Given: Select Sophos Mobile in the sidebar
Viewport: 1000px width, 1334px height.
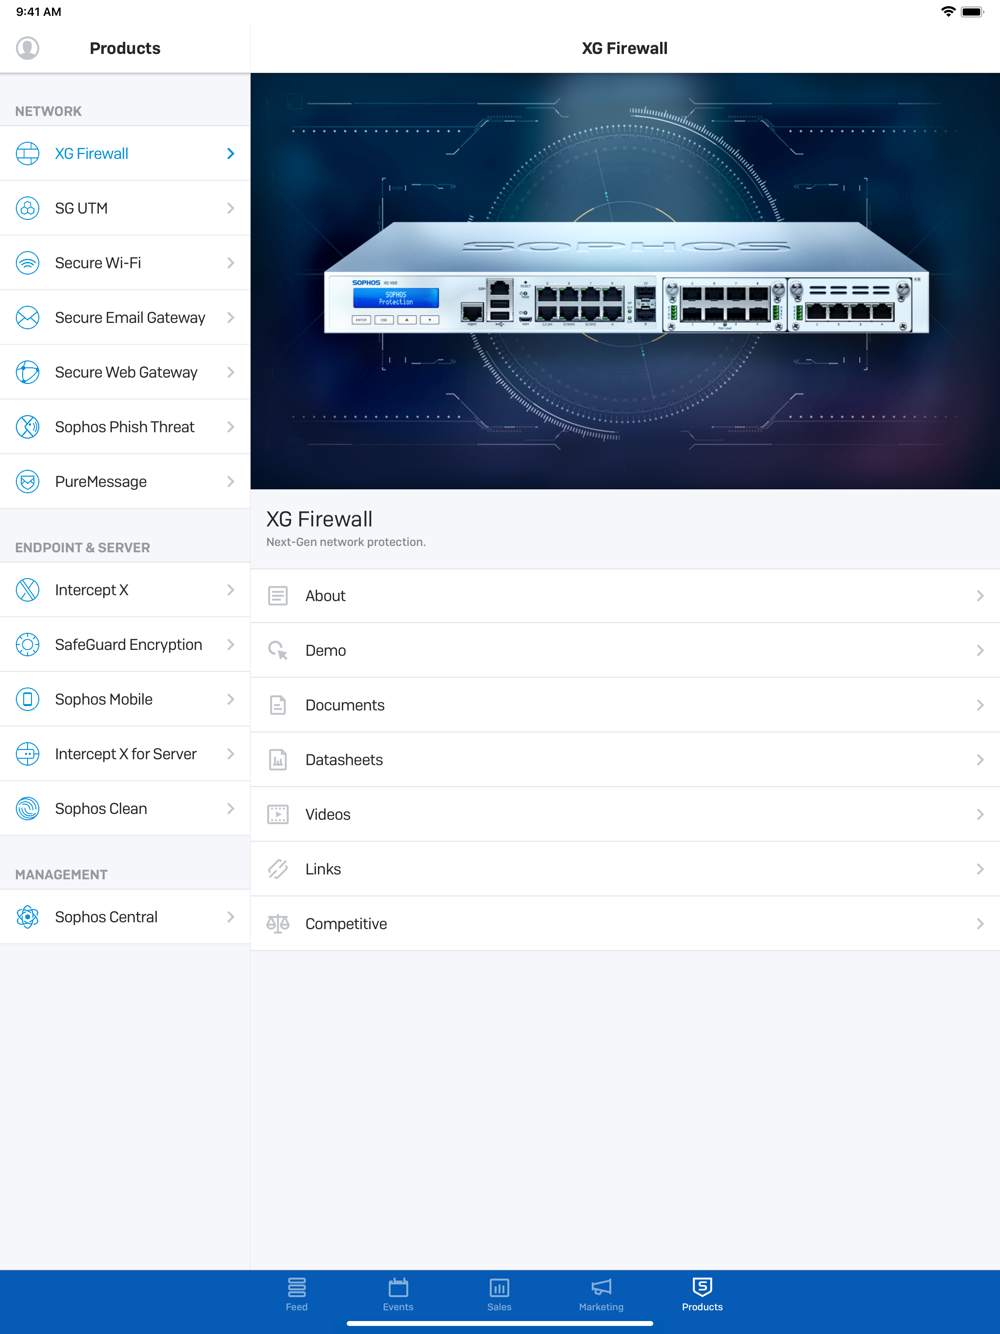Looking at the screenshot, I should 125,699.
